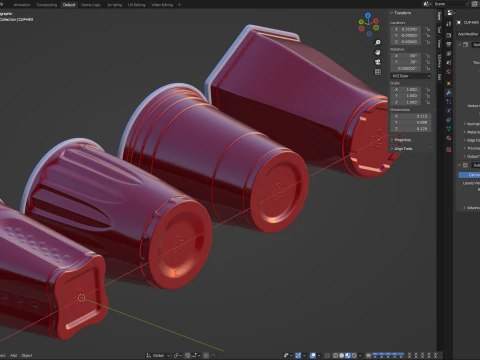Screen dimensions: 480x360
Task: Click the Catmull-Clark subdivision button
Action: (469, 175)
